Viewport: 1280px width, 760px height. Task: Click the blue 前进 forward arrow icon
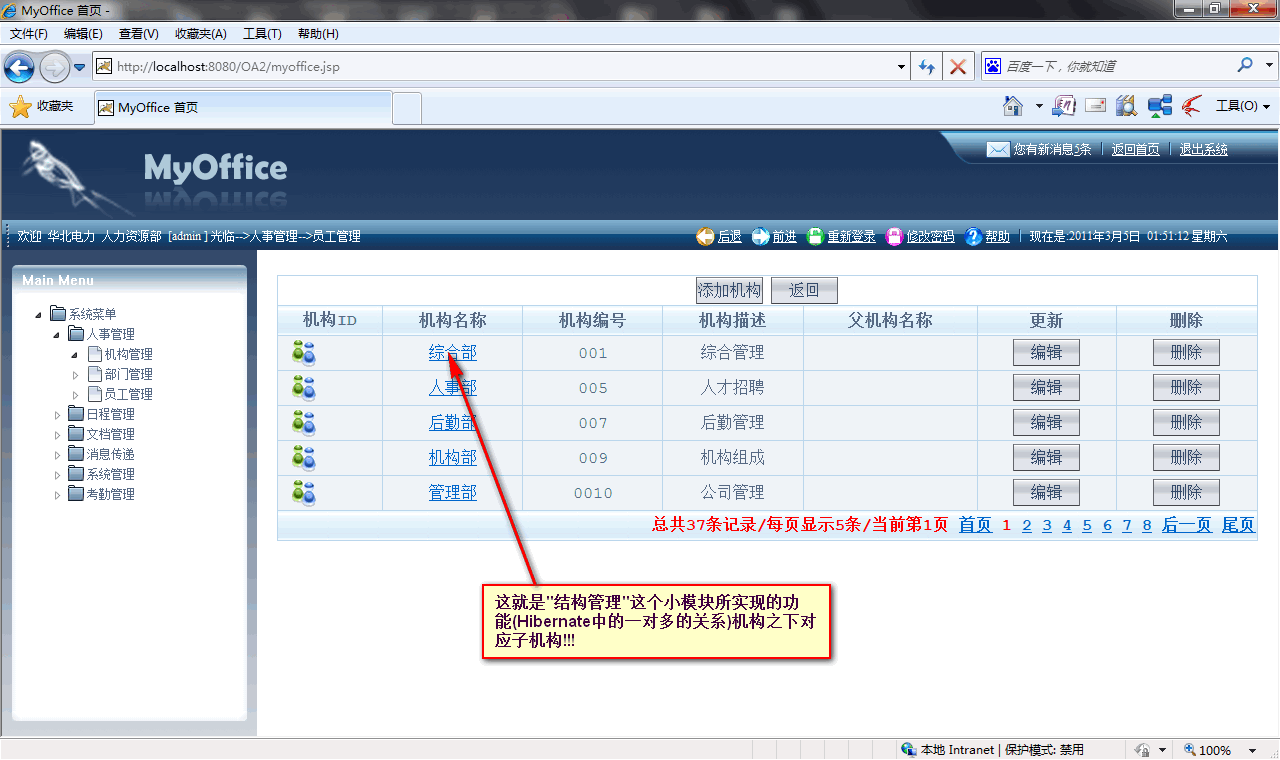[x=761, y=237]
